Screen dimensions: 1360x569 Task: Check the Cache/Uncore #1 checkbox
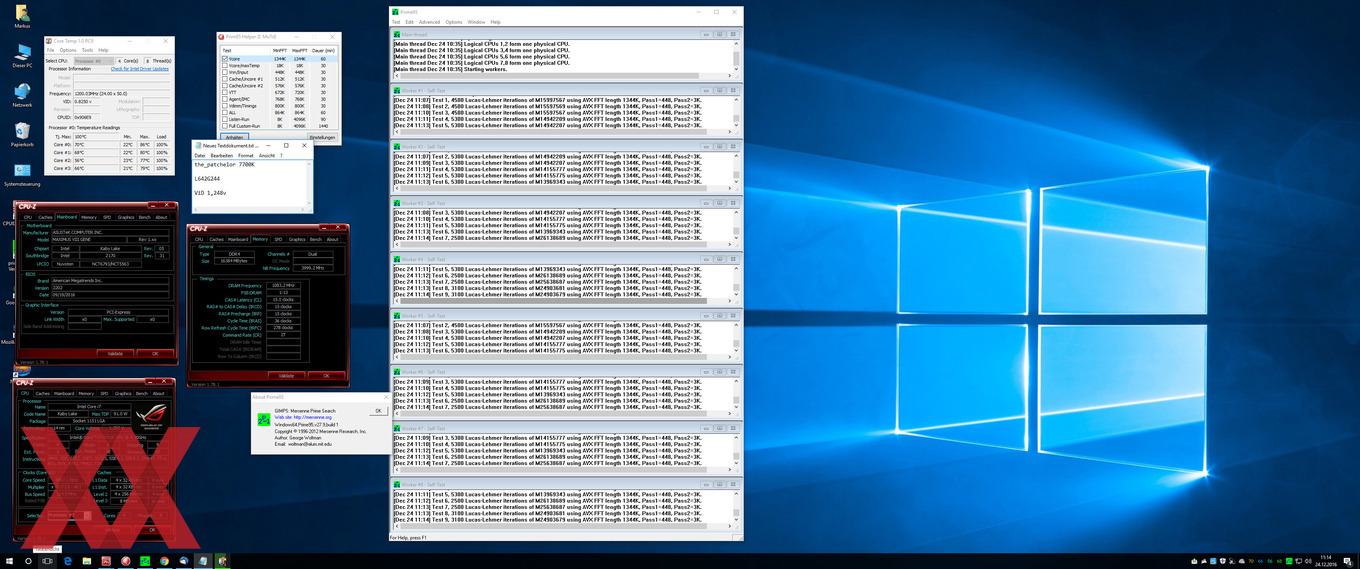tap(224, 79)
